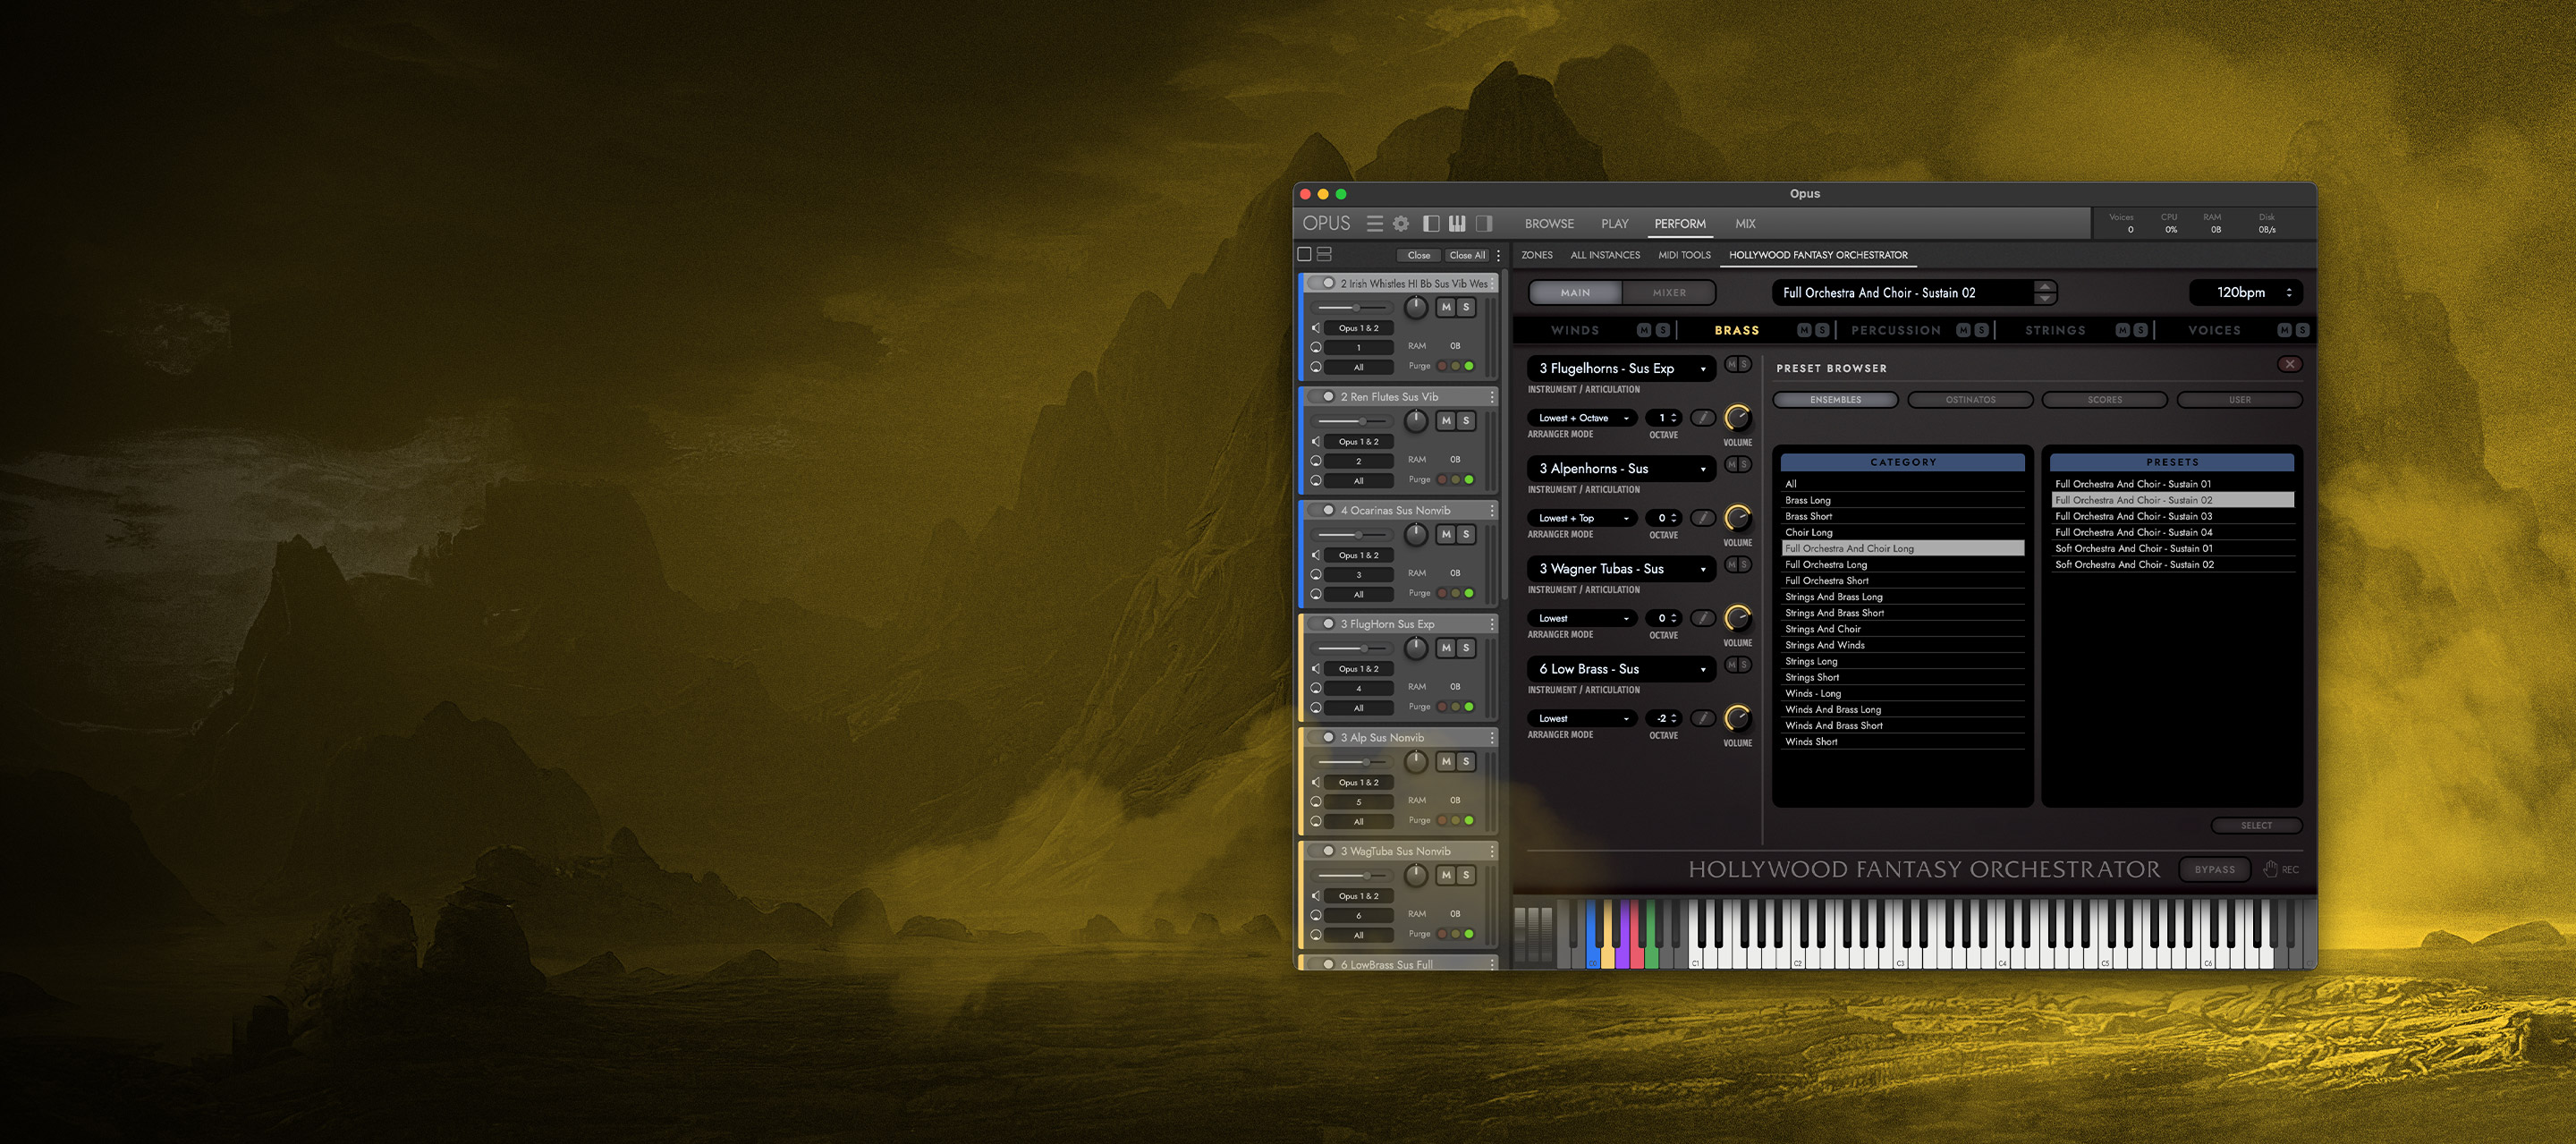
Task: Click pencil edit icon for Flugelhorns row
Action: 1702,418
